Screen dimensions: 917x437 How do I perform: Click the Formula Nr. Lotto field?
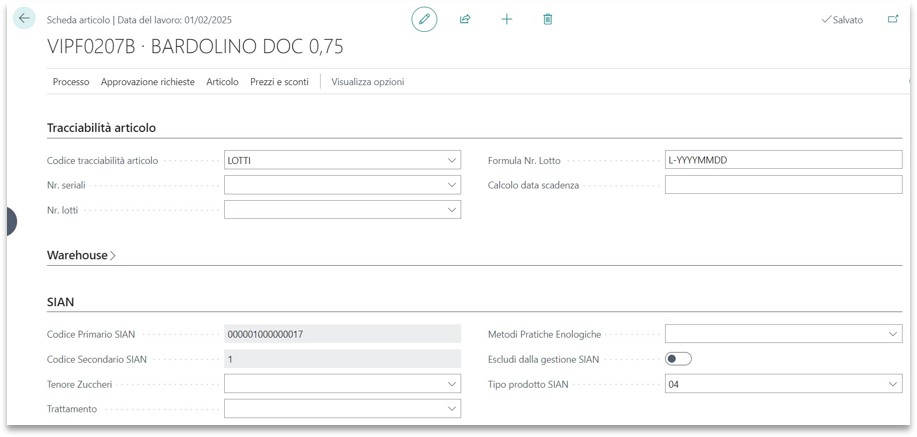click(x=783, y=160)
